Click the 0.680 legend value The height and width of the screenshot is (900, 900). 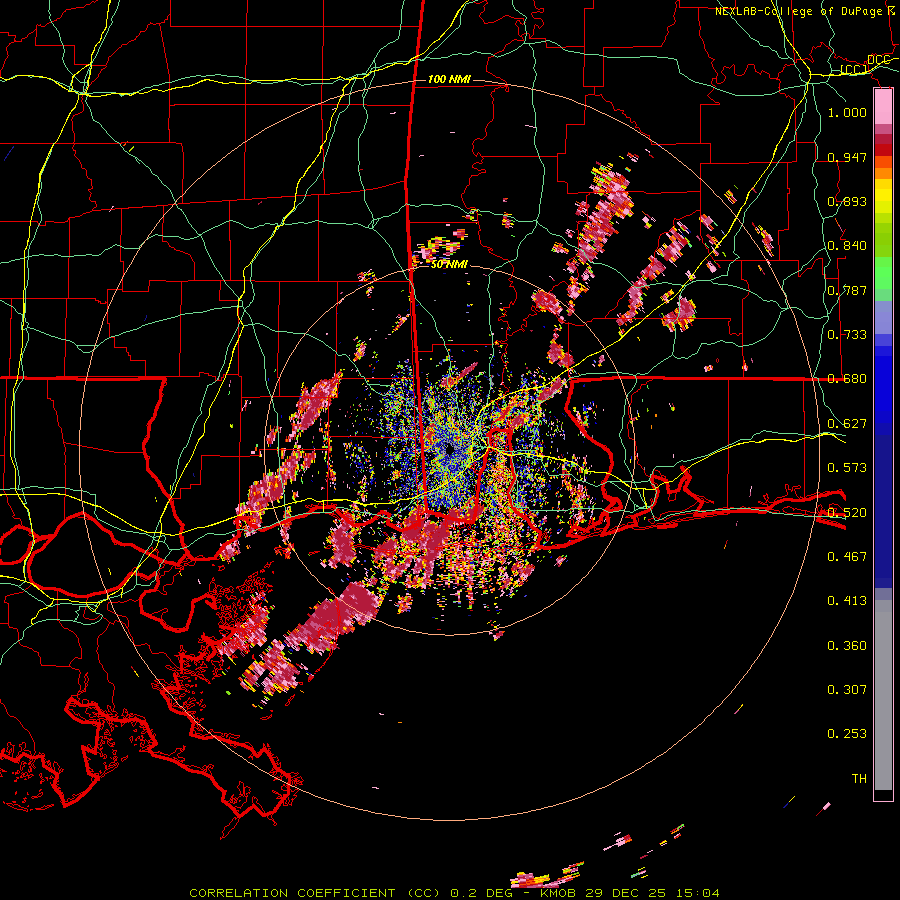(847, 379)
